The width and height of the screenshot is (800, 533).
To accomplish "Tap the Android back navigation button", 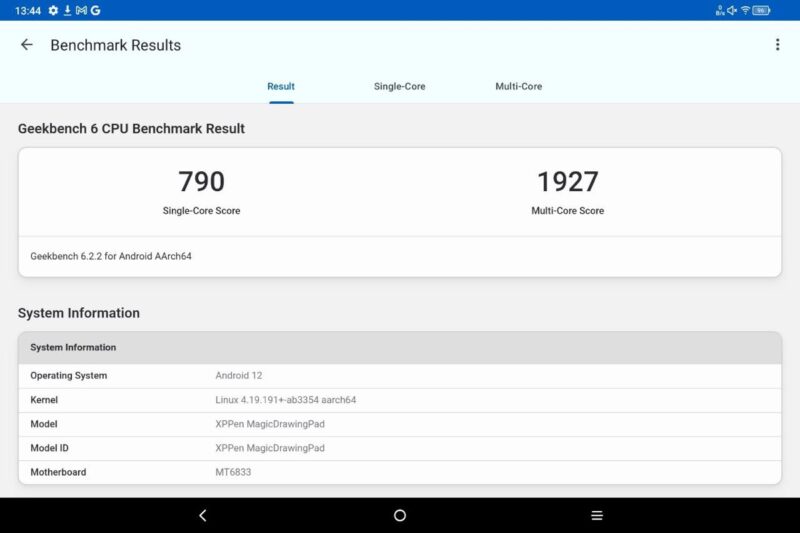I will coord(203,516).
